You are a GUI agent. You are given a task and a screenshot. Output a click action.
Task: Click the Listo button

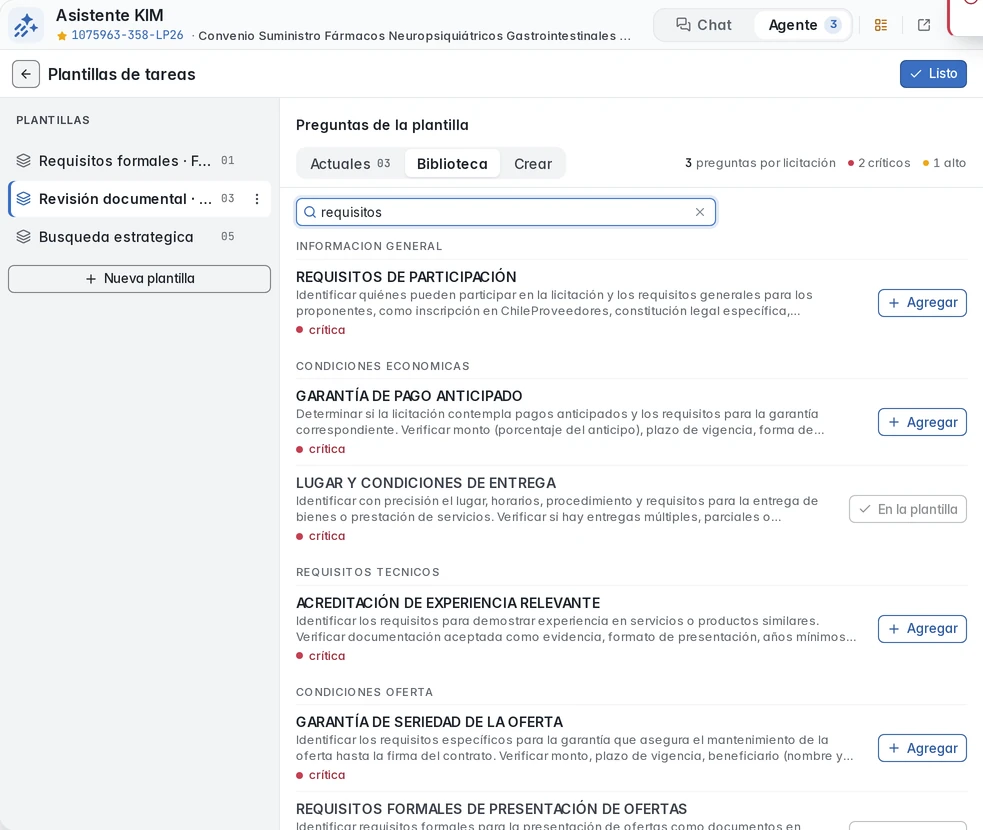pos(933,73)
